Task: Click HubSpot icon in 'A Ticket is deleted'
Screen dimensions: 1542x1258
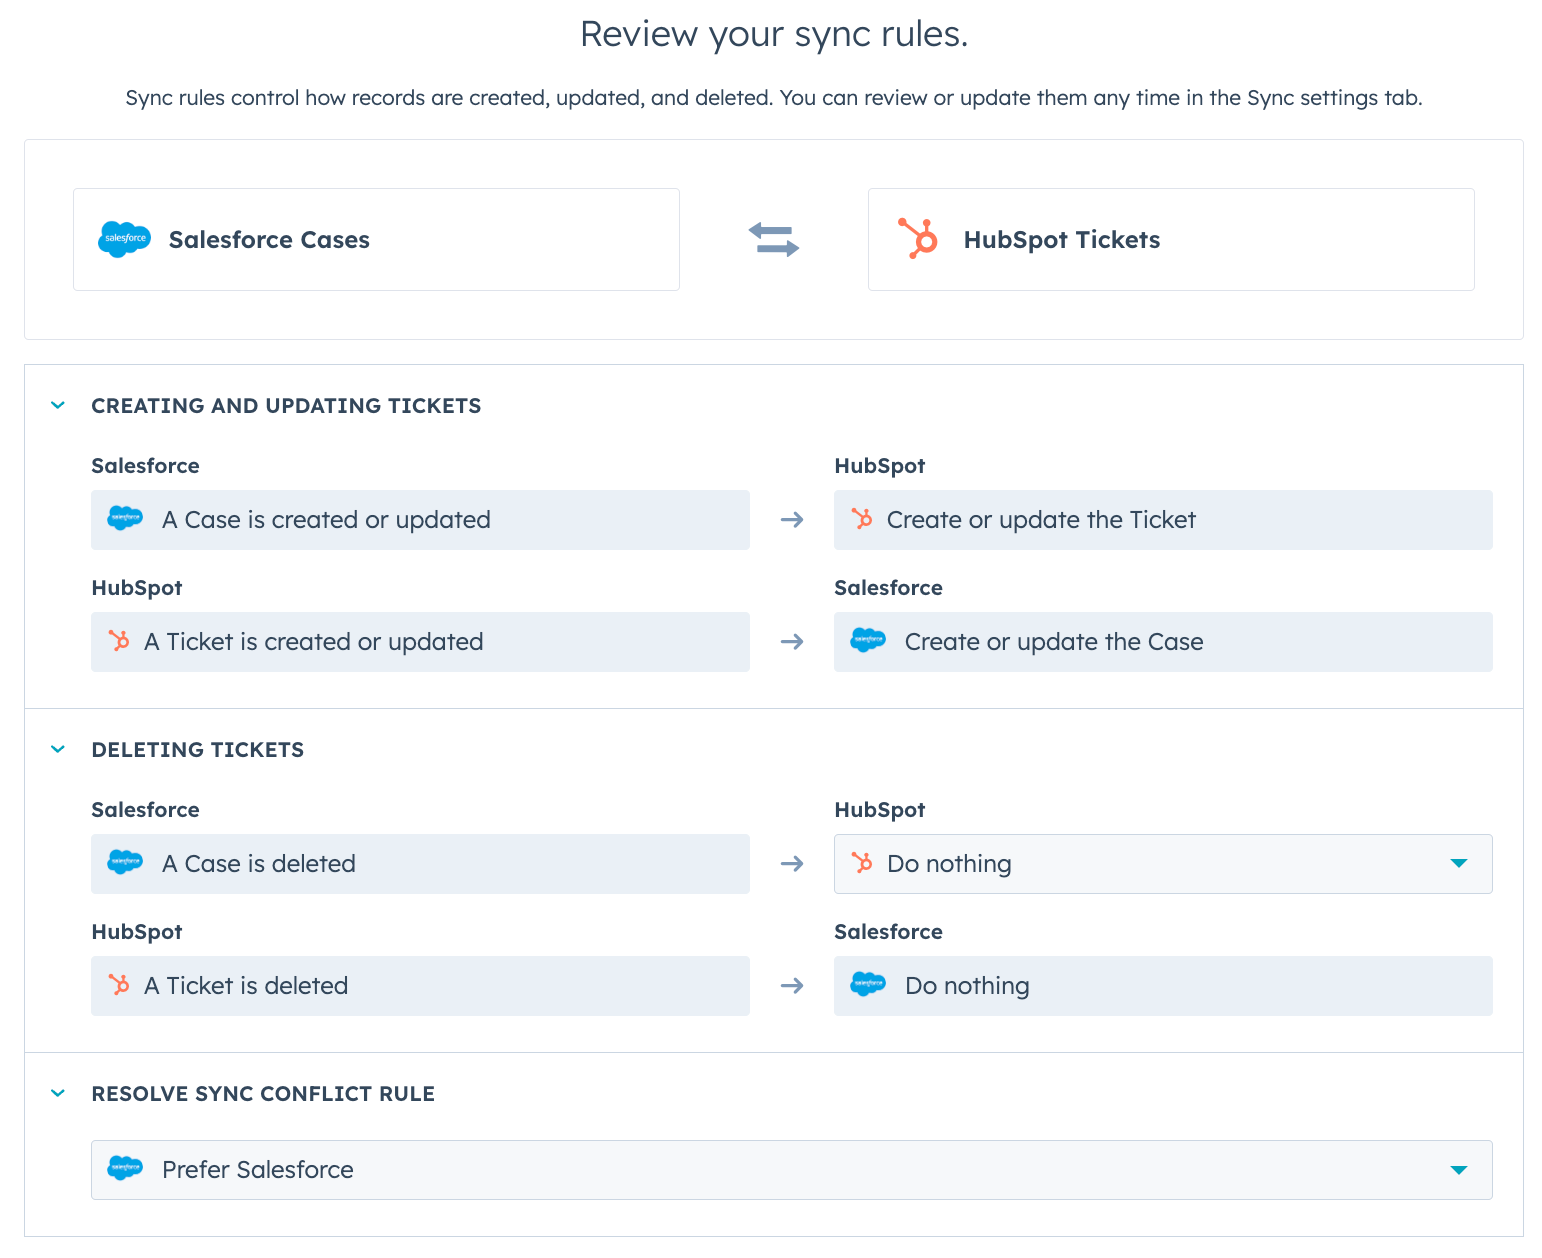Action: coord(119,985)
